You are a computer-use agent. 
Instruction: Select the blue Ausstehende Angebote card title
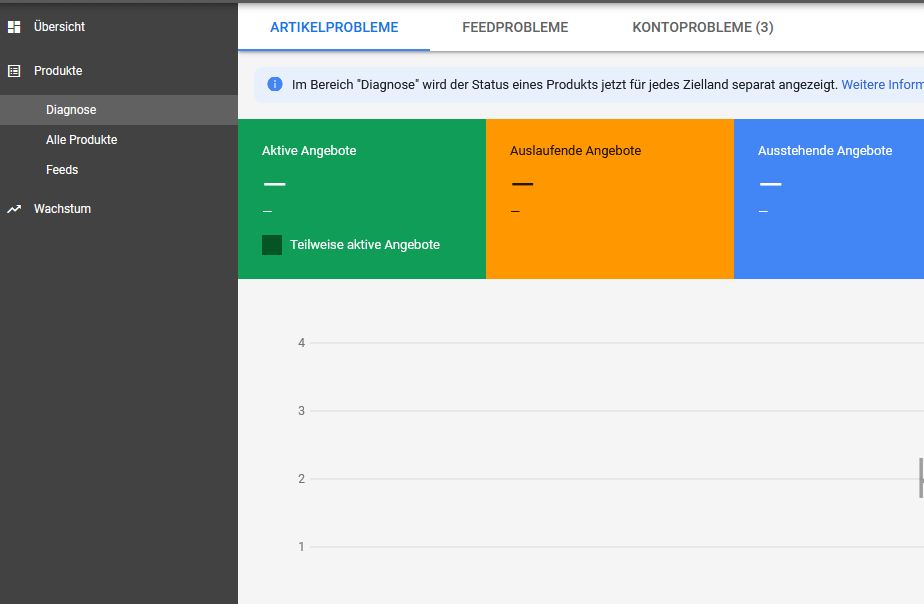click(825, 151)
